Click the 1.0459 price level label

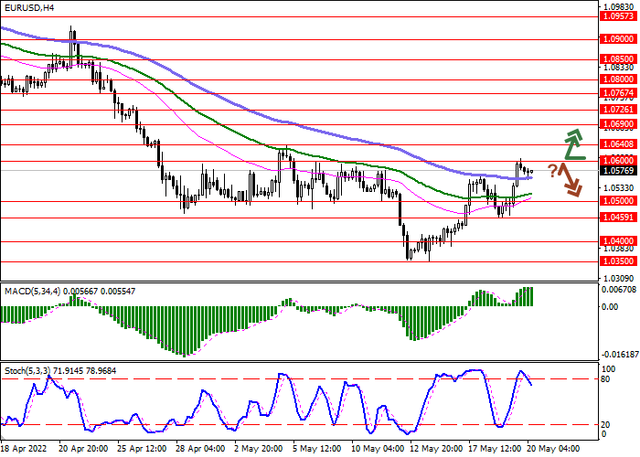click(617, 217)
